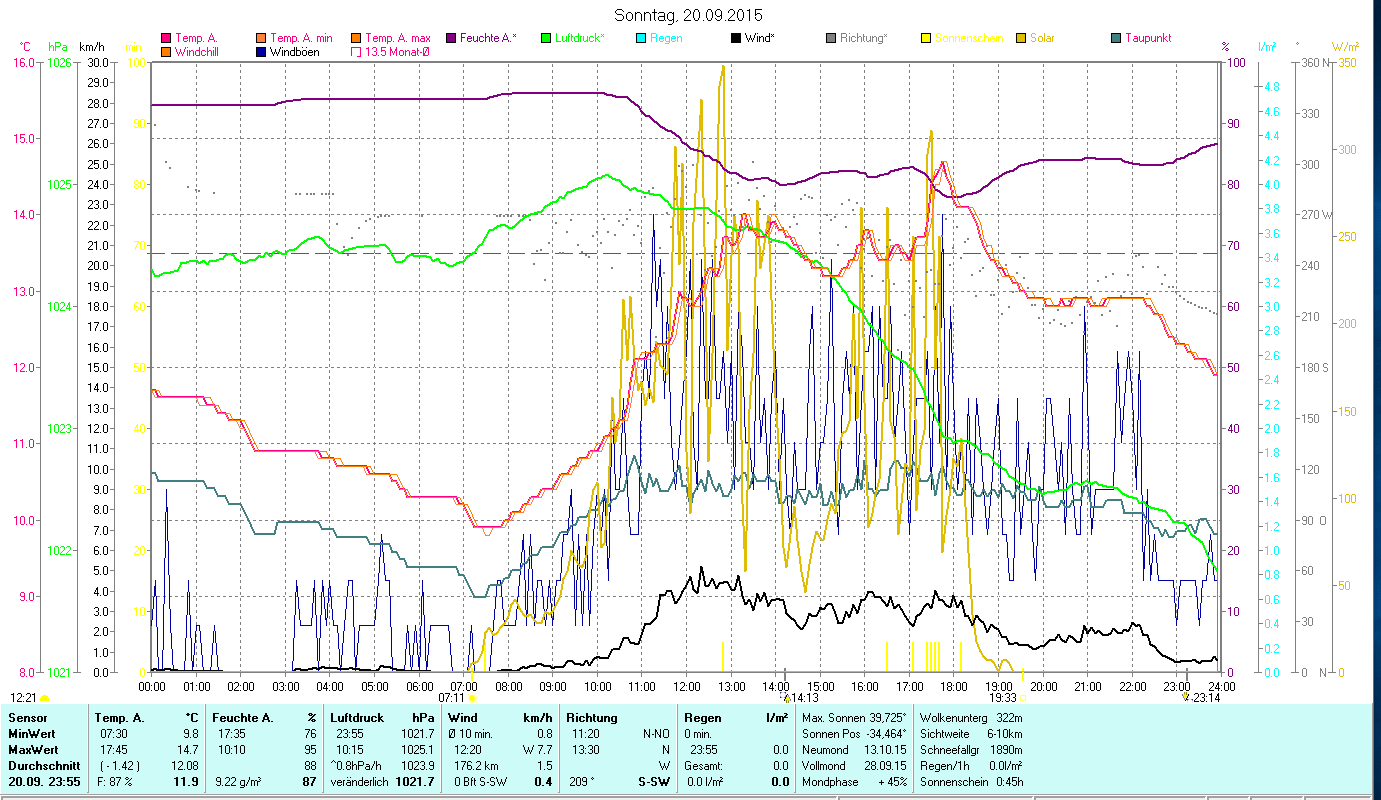
Task: Click the cyan Regen legend square
Action: click(641, 38)
